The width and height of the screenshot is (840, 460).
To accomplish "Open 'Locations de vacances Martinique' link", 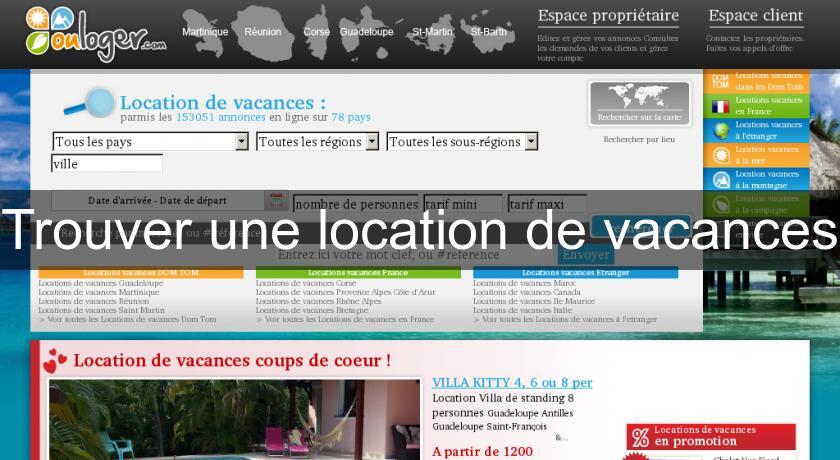I will click(x=99, y=292).
